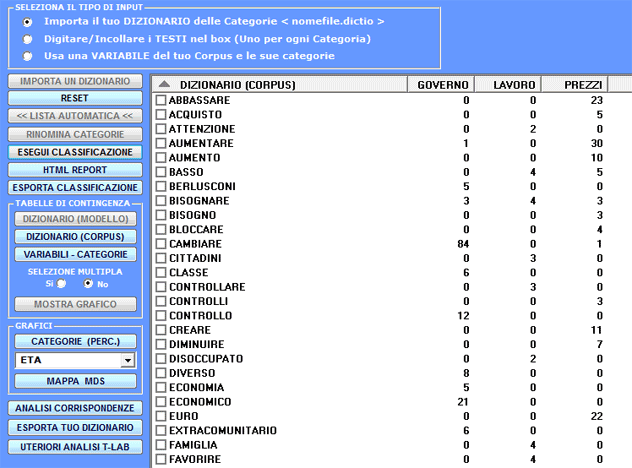Click MOSTRA GRAFICO button
This screenshot has height=468, width=632.
pos(75,304)
